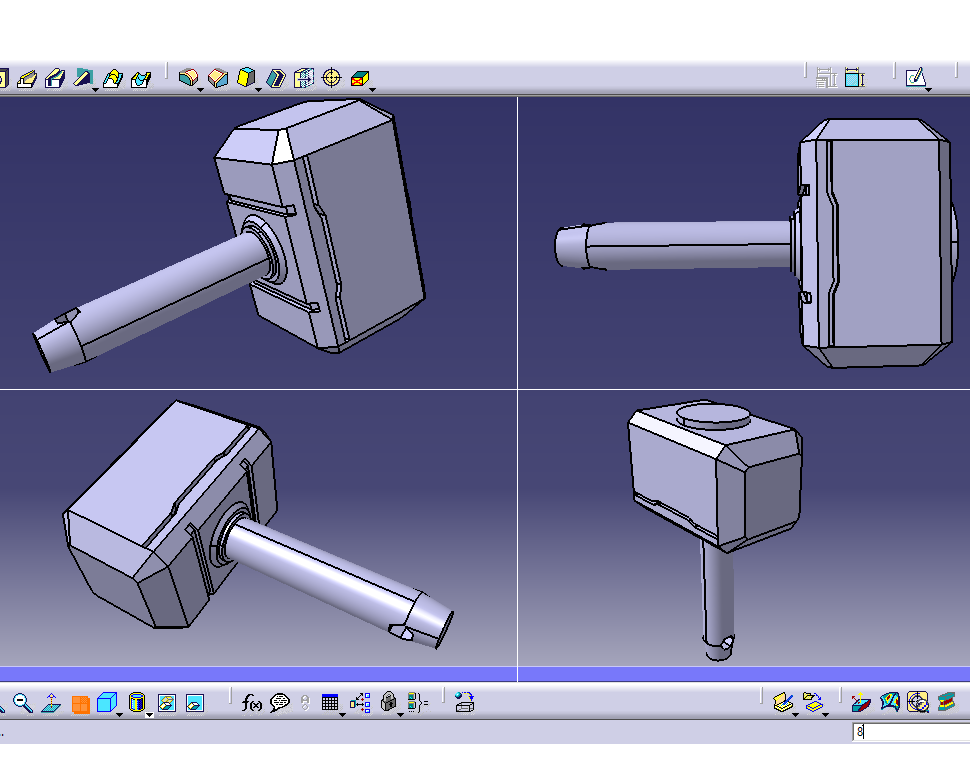The width and height of the screenshot is (970, 762).
Task: Expand the Sketch tool dropdown arrow
Action: click(929, 90)
